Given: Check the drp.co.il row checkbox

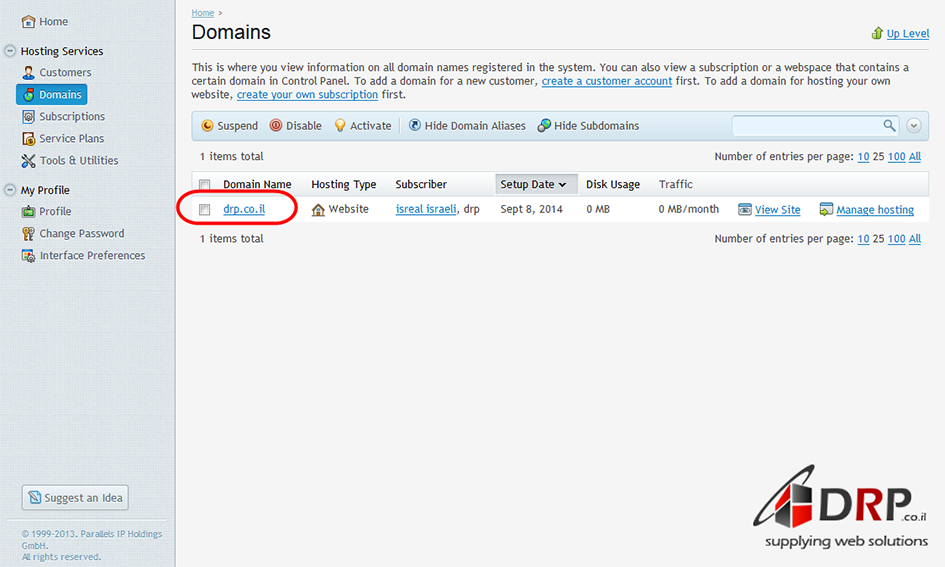Looking at the screenshot, I should point(205,210).
